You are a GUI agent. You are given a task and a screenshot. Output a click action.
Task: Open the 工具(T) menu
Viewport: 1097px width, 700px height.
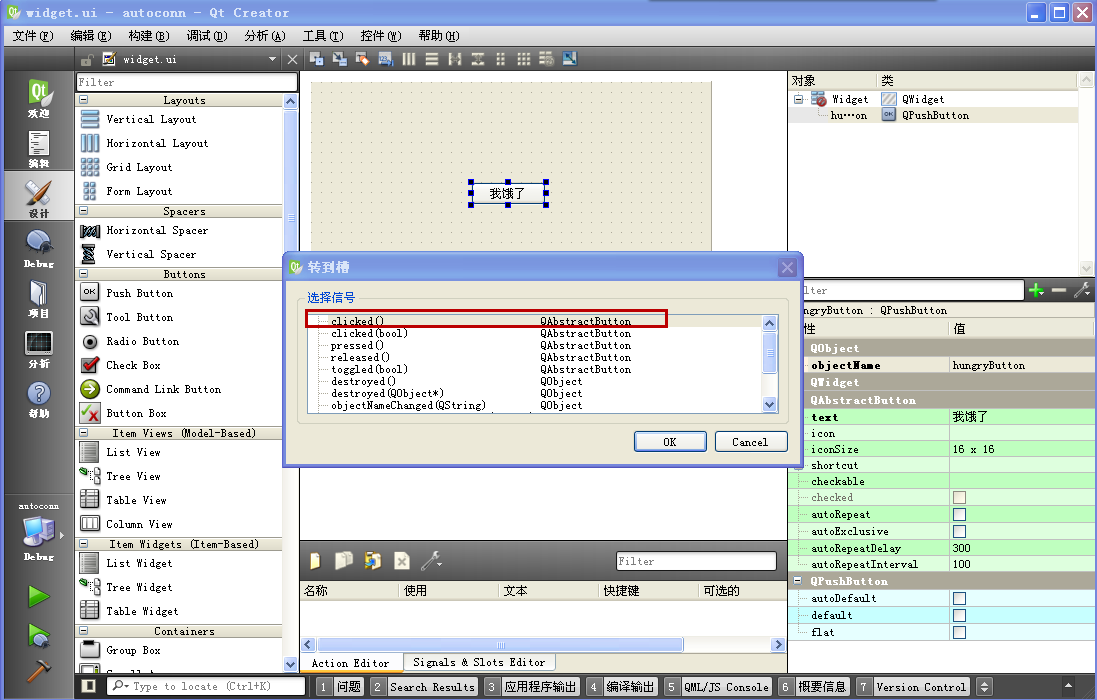point(323,36)
